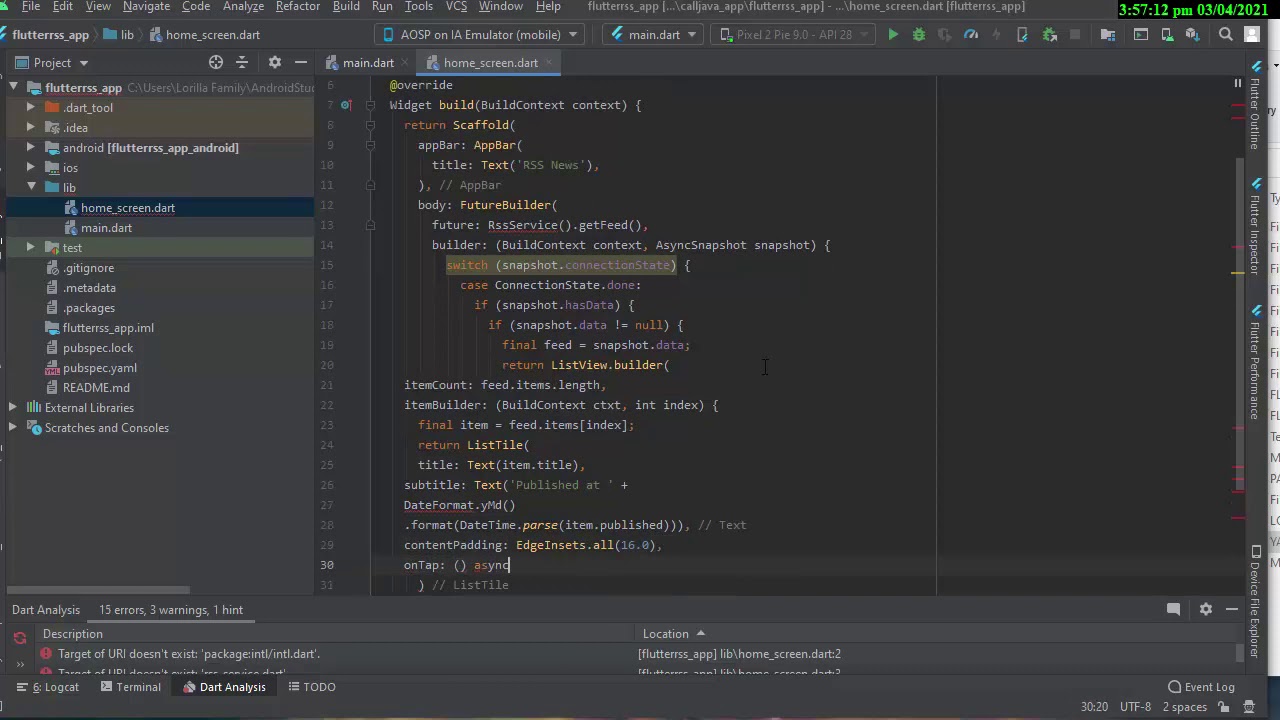The width and height of the screenshot is (1280, 720).
Task: Click the pause indicator at editor top-right
Action: tap(1237, 84)
